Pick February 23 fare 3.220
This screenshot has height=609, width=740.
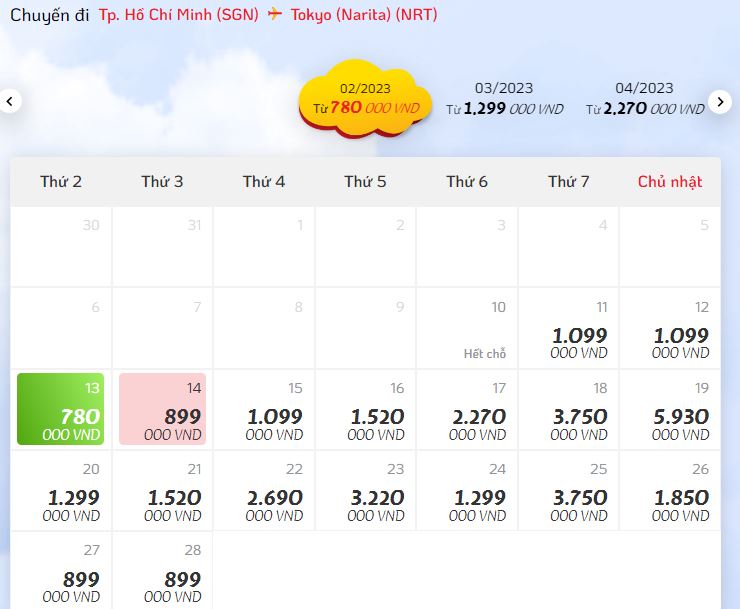pyautogui.click(x=366, y=491)
